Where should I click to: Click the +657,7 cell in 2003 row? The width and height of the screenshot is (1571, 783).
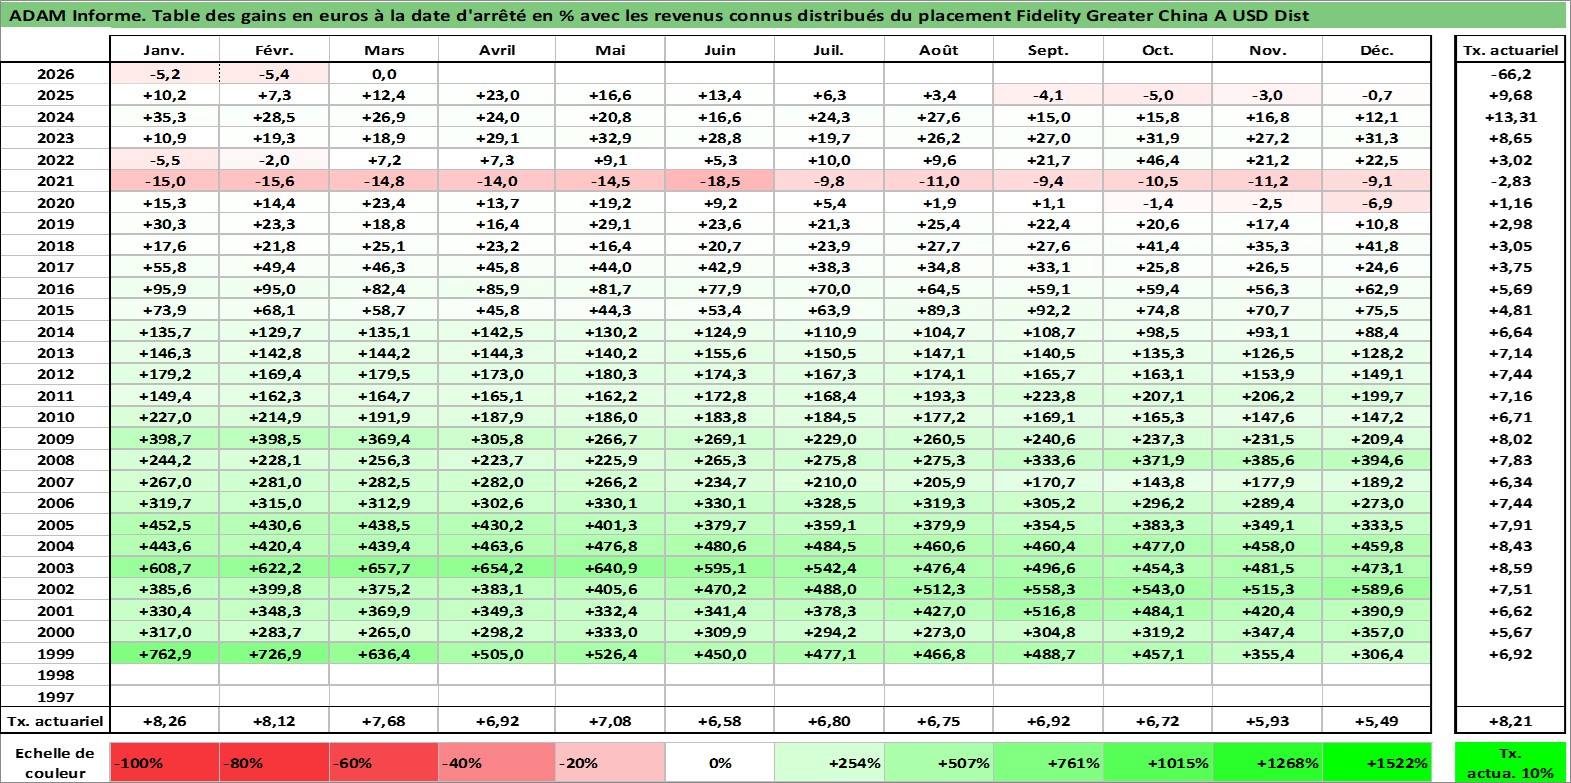pos(384,568)
